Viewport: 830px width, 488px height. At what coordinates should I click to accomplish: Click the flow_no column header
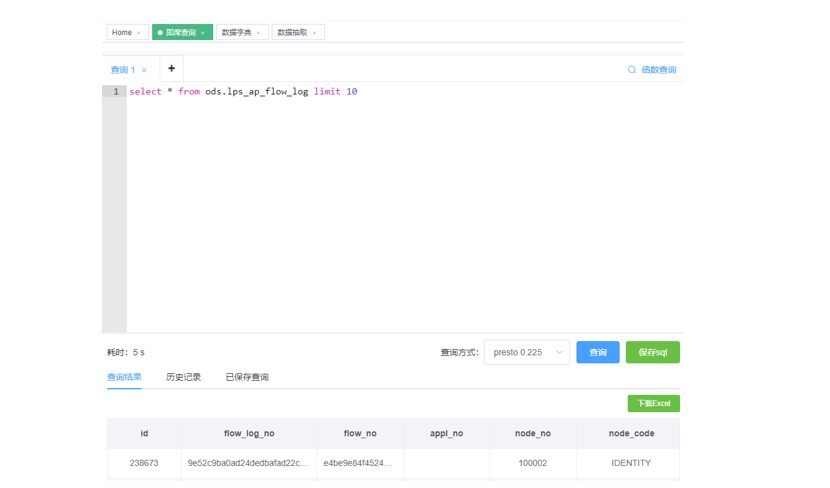tap(360, 433)
